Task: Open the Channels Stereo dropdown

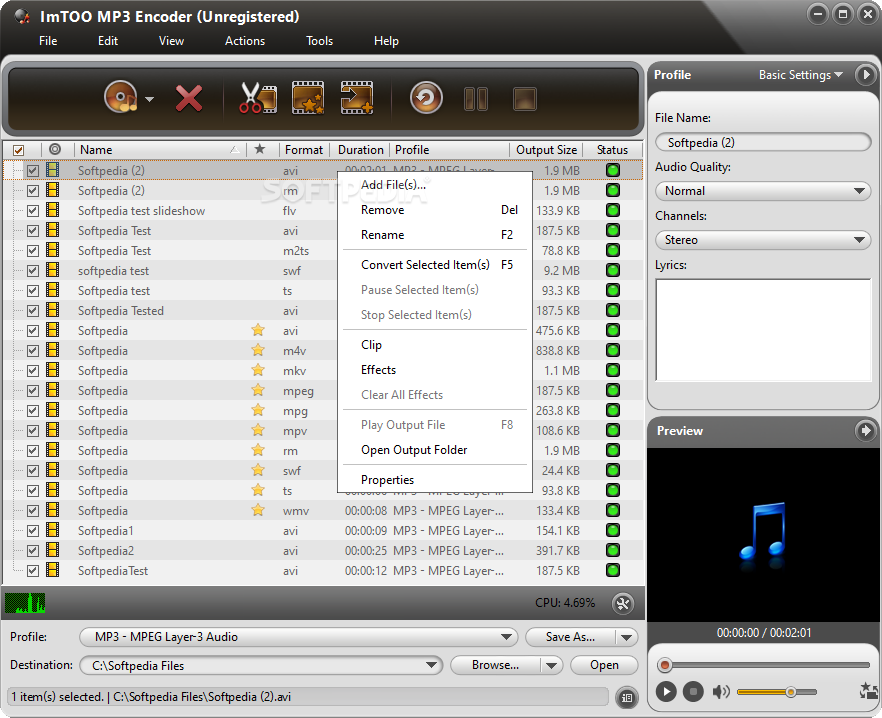Action: click(763, 240)
